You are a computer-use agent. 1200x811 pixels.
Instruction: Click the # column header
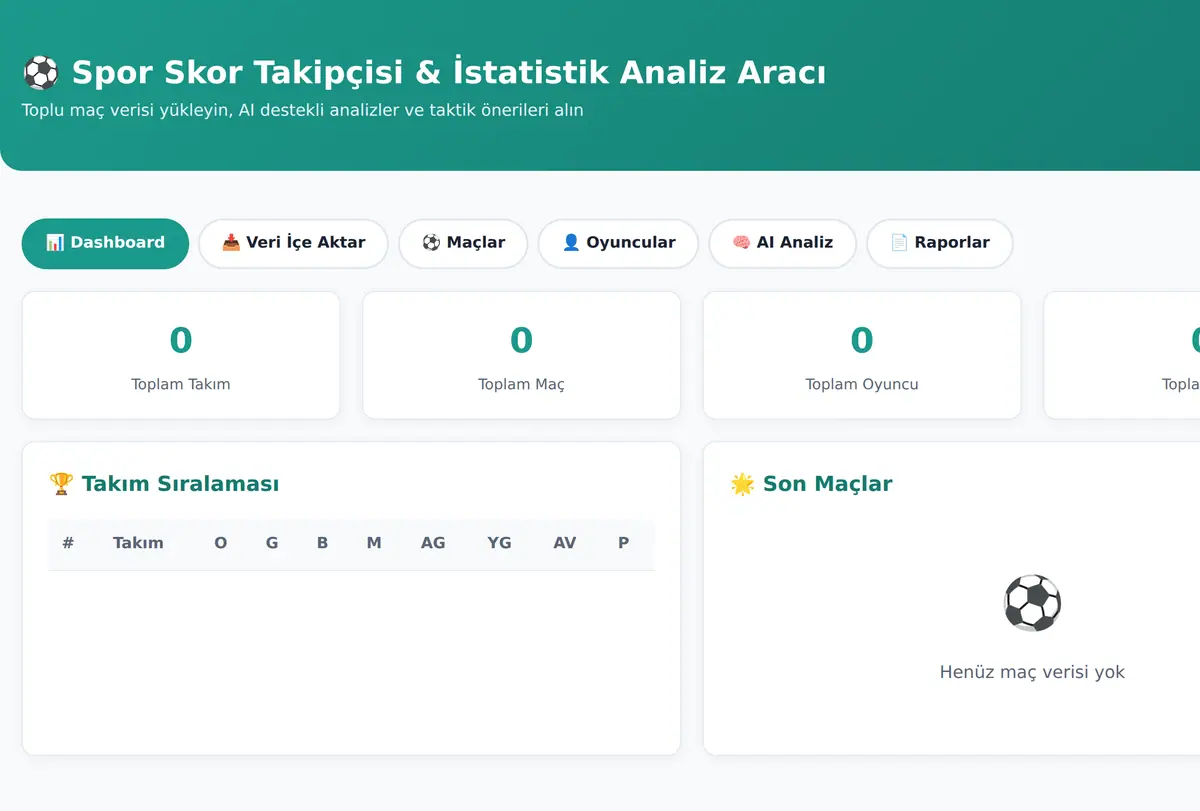[x=68, y=543]
